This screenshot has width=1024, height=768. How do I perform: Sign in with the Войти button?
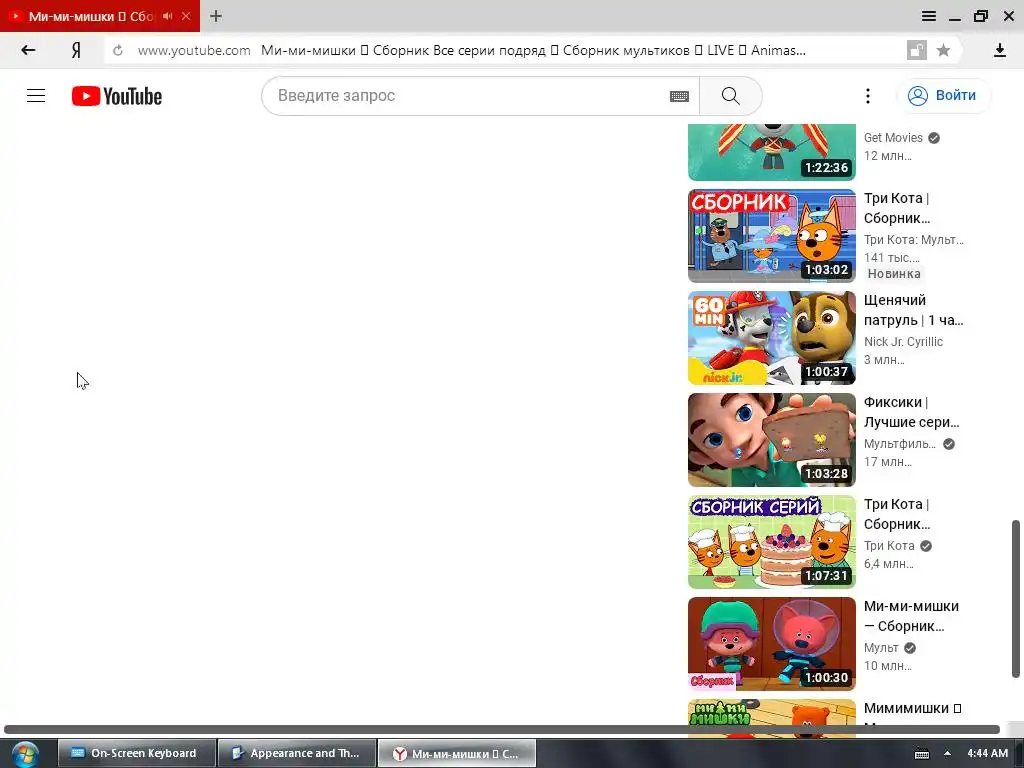(x=944, y=96)
